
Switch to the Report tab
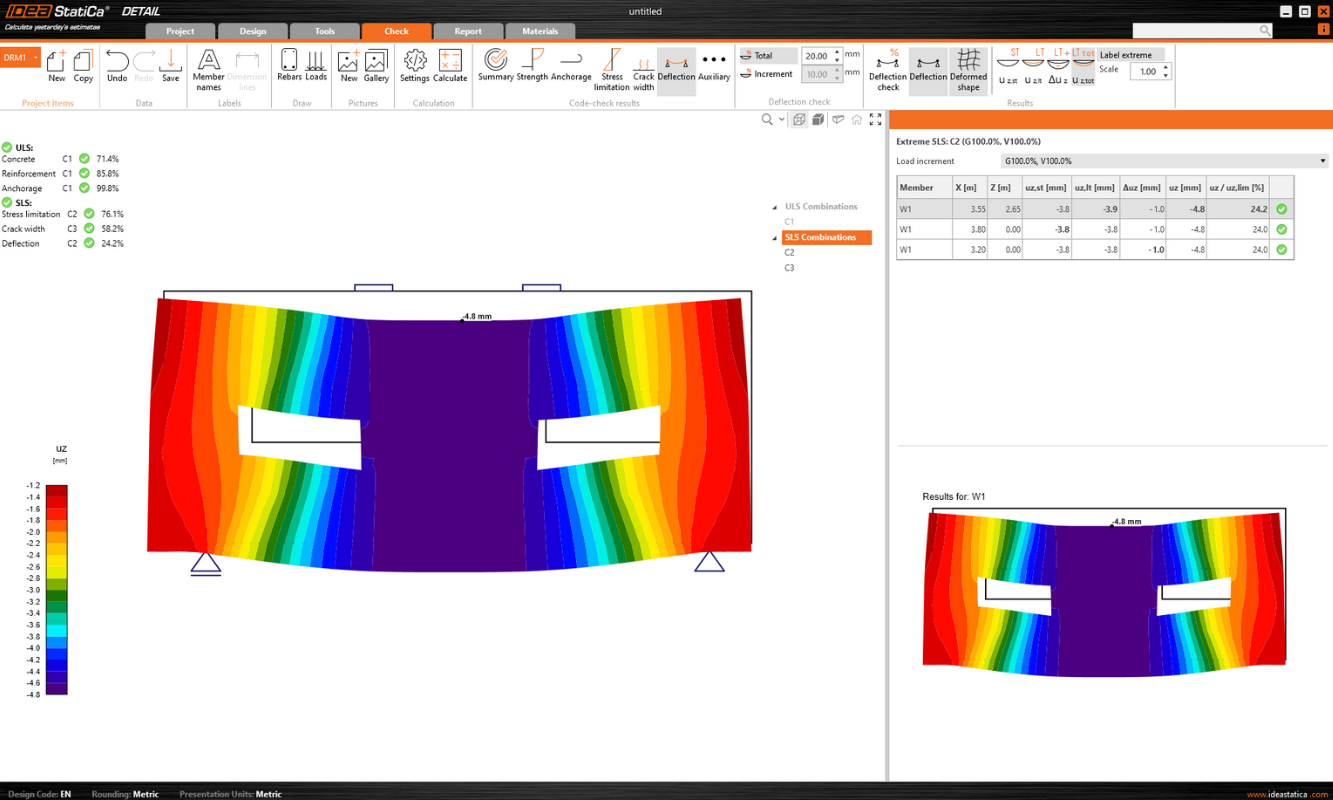tap(467, 31)
